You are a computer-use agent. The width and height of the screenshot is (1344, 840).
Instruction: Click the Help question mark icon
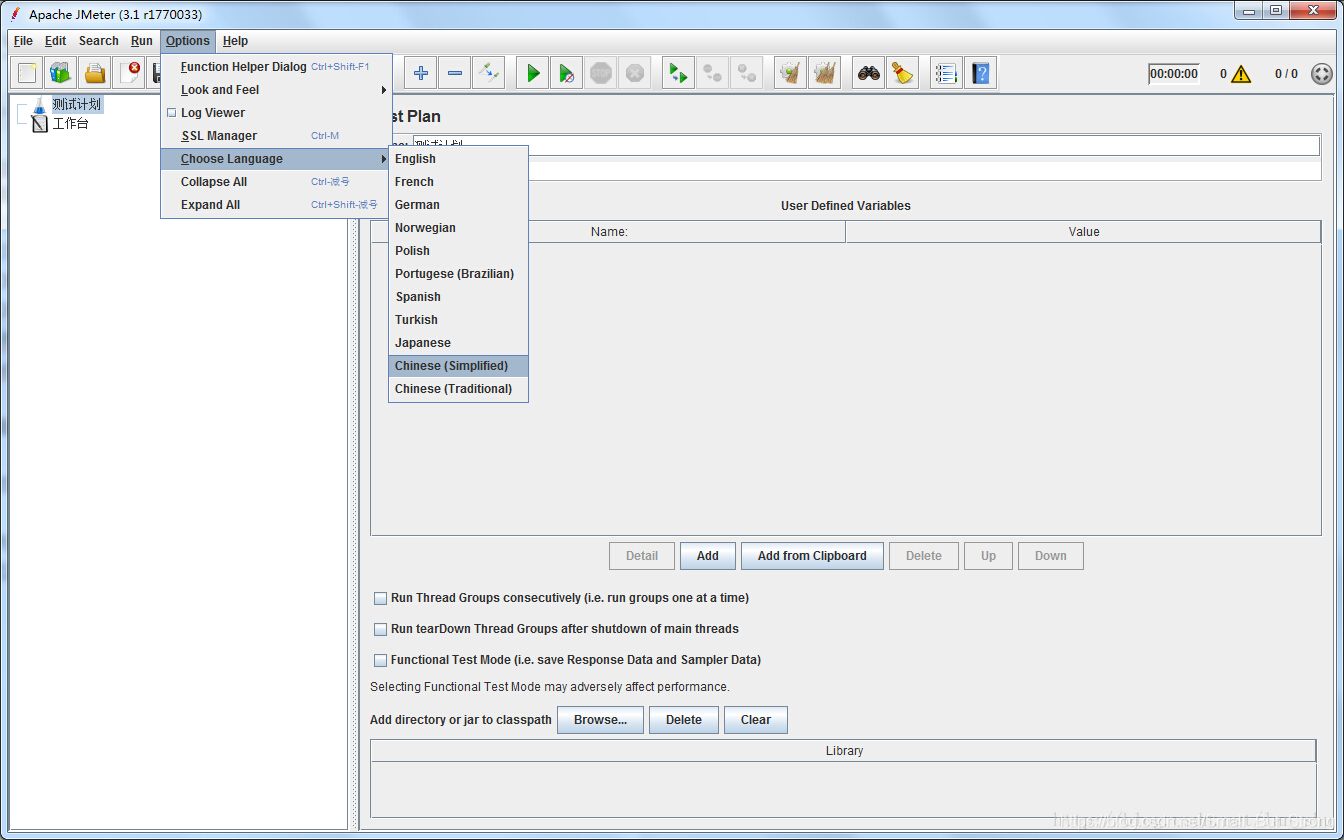pyautogui.click(x=981, y=73)
